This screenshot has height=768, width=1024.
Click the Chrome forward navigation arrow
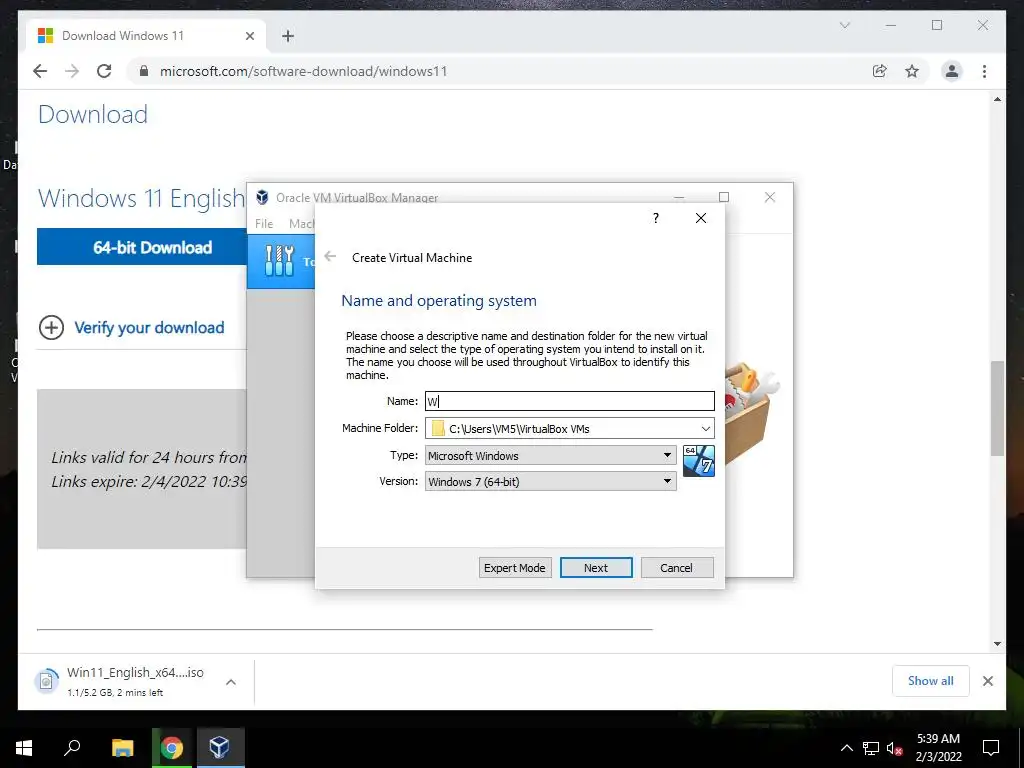coord(72,71)
